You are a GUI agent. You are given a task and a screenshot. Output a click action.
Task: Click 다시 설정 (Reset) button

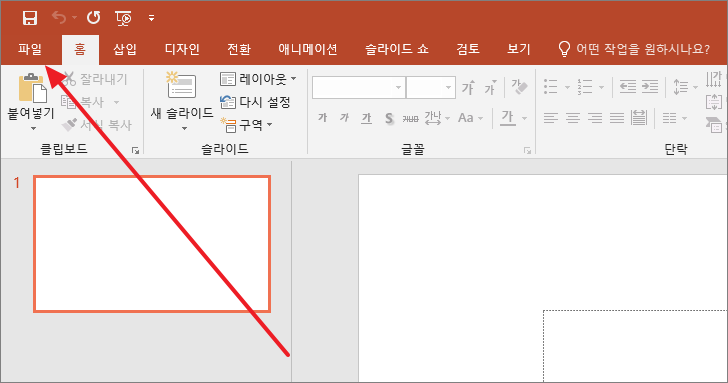[255, 102]
